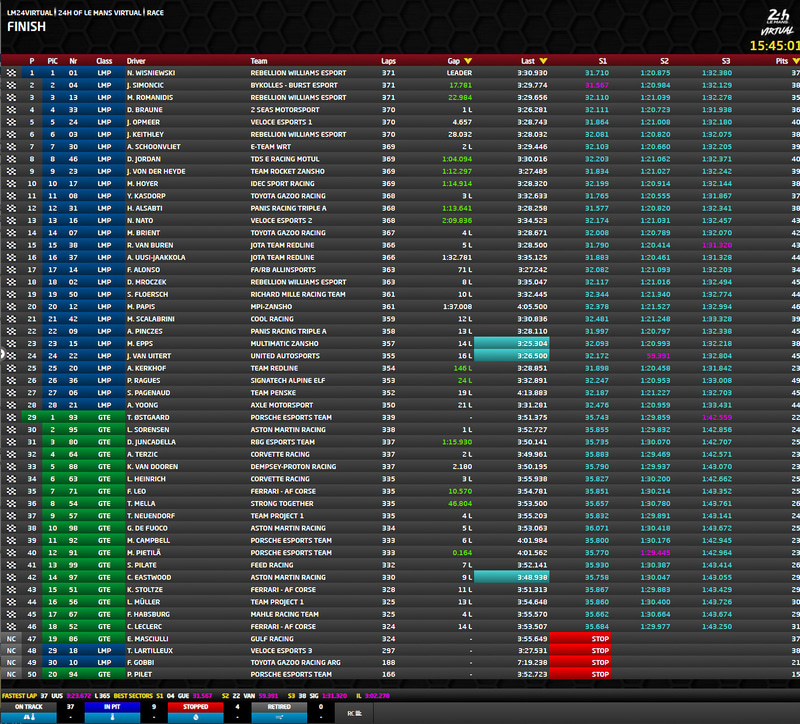Click the S2 column header
The image size is (800, 724).
click(664, 61)
